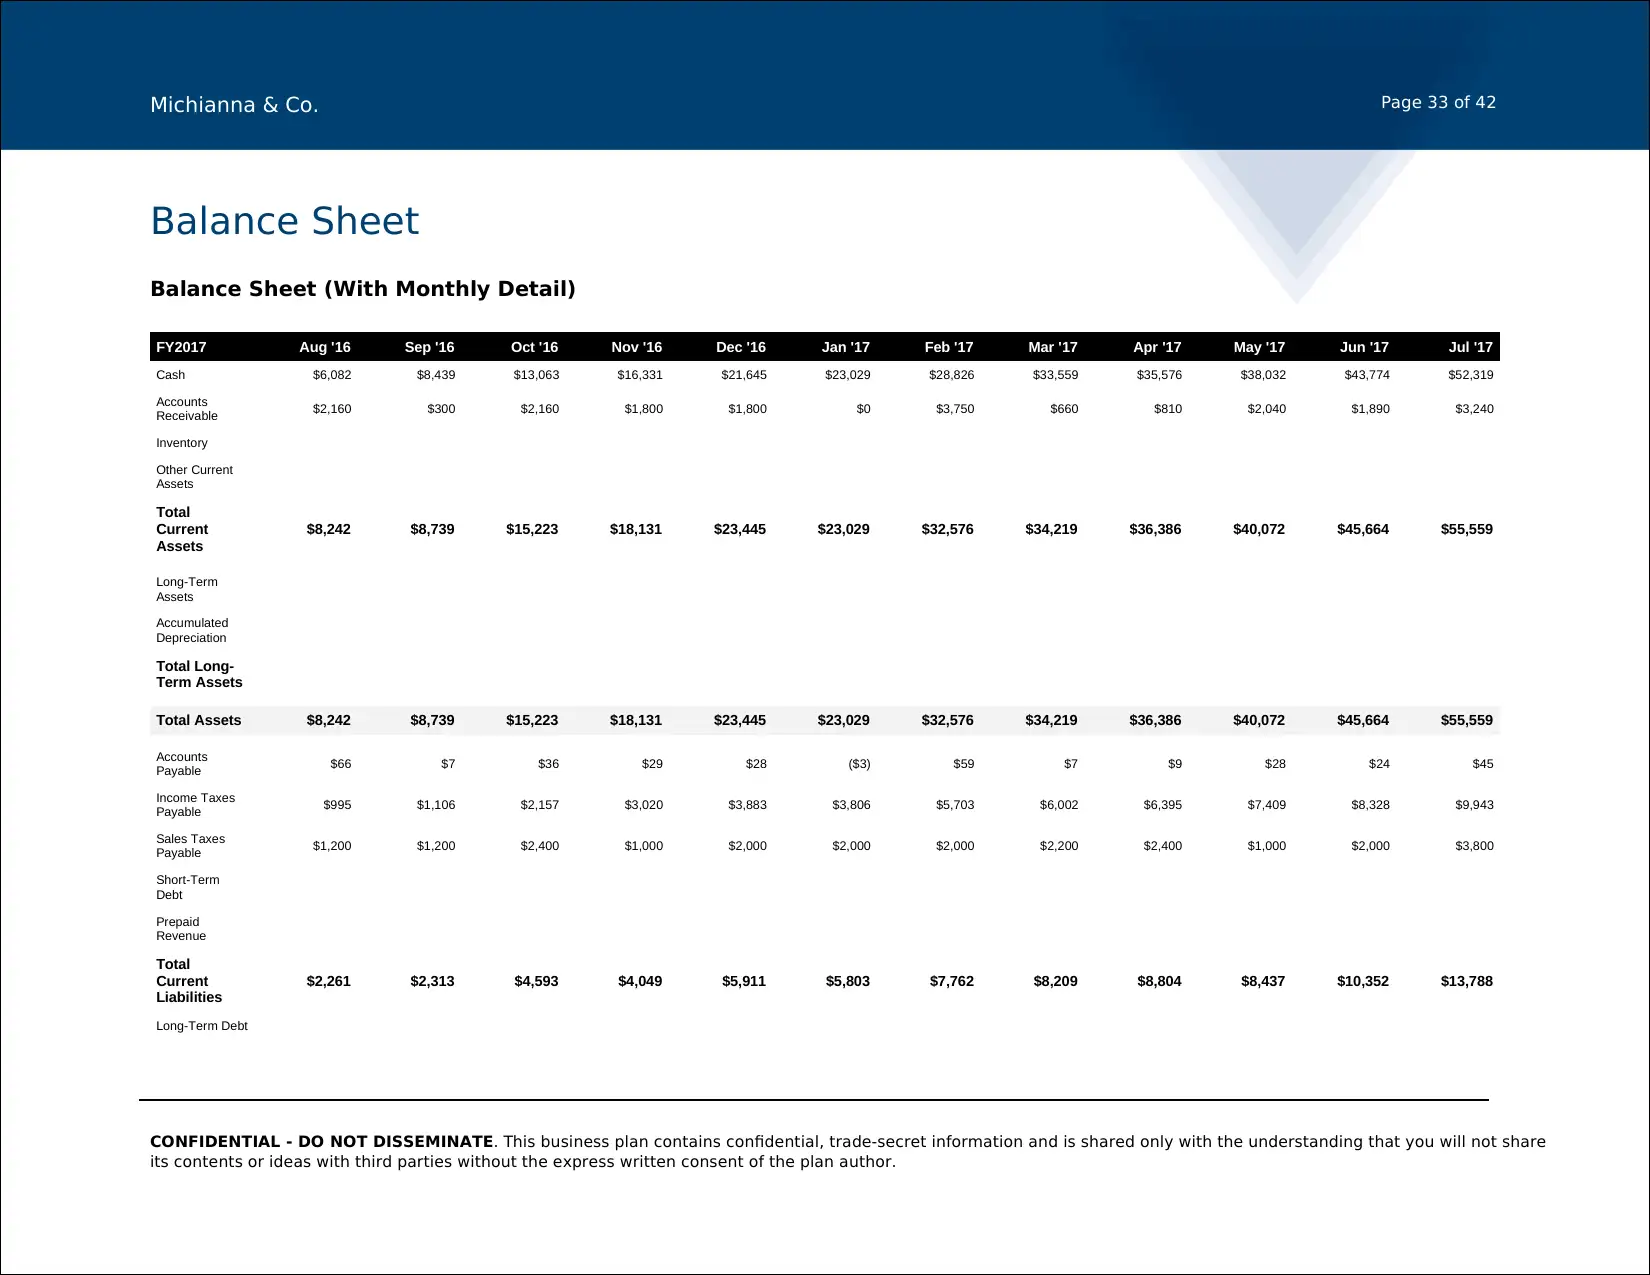1650x1275 pixels.
Task: Click the Income Taxes Payable value $9,943
Action: point(1474,805)
